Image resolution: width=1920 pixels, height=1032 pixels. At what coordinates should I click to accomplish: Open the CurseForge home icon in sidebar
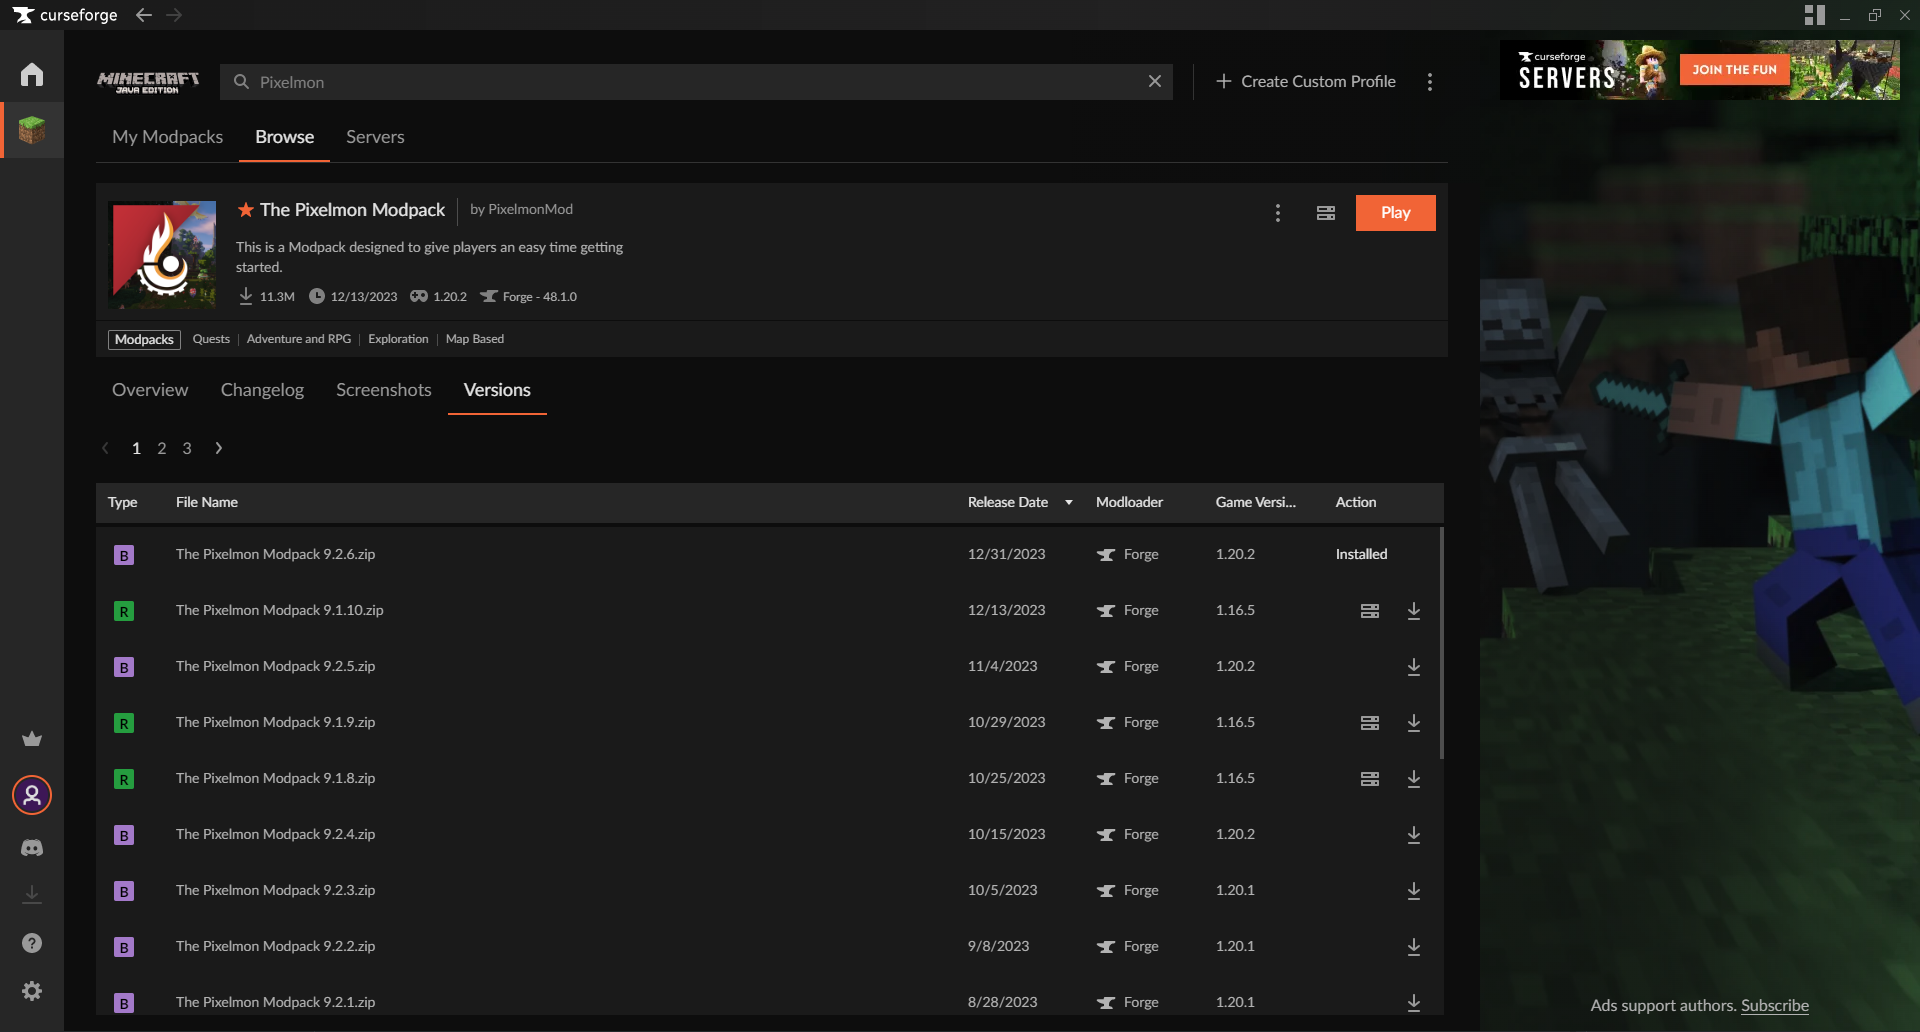[32, 75]
